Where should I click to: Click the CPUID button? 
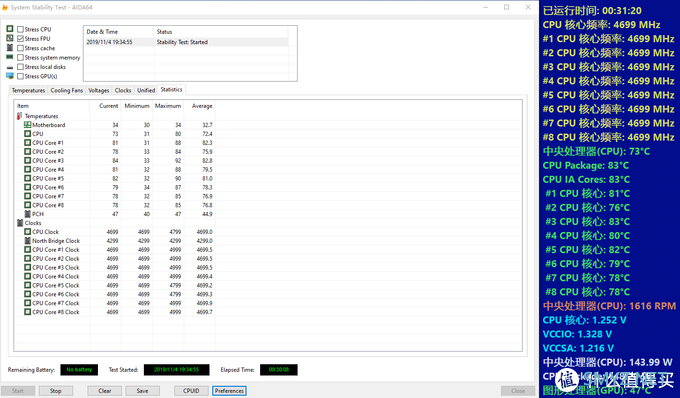coord(191,391)
